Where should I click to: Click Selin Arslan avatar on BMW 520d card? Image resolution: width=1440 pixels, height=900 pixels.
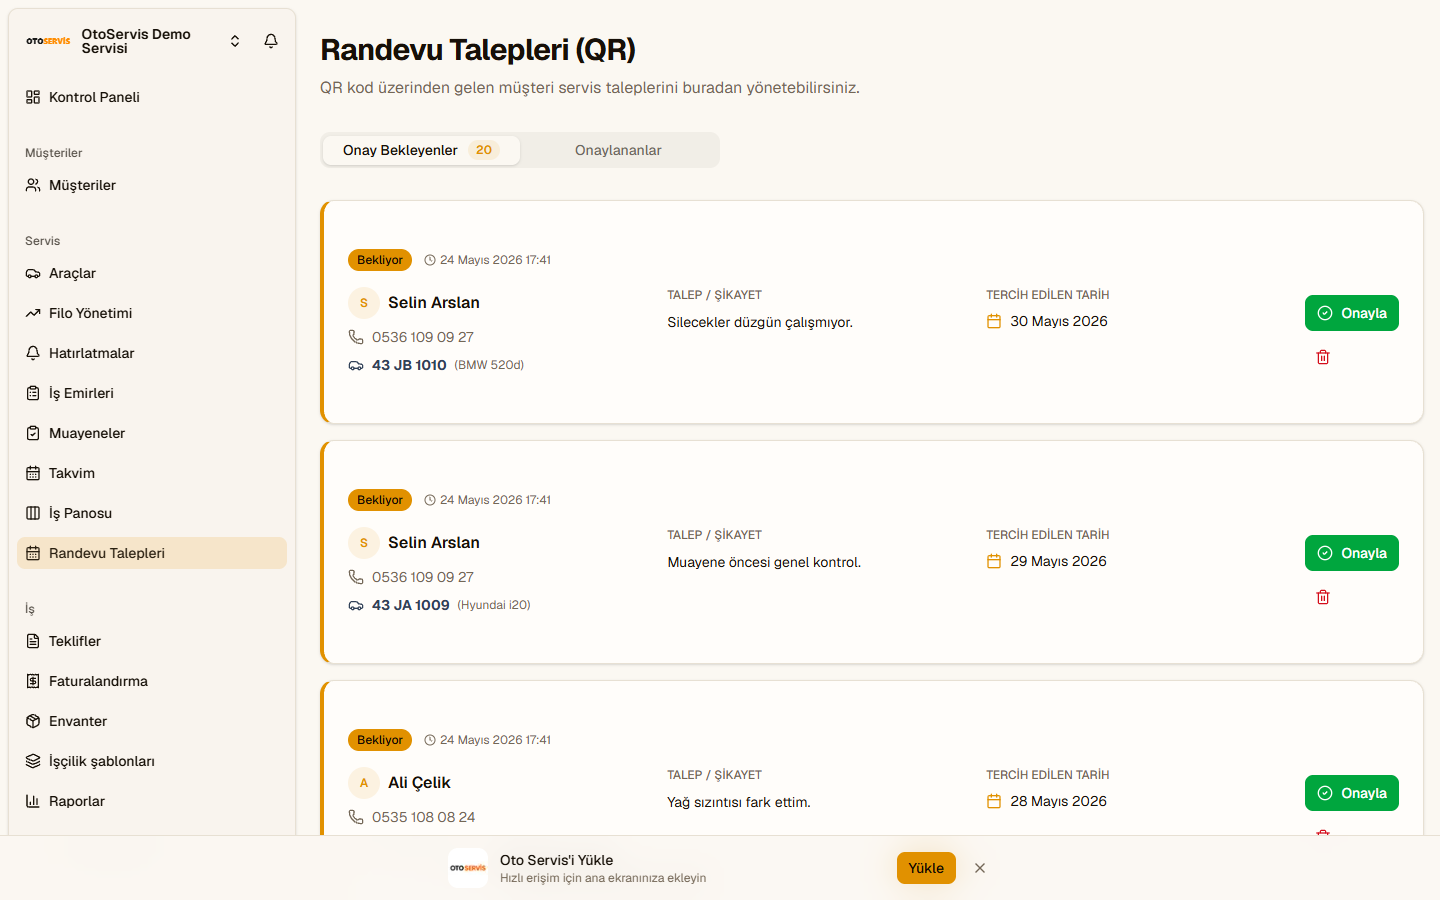[x=364, y=303]
